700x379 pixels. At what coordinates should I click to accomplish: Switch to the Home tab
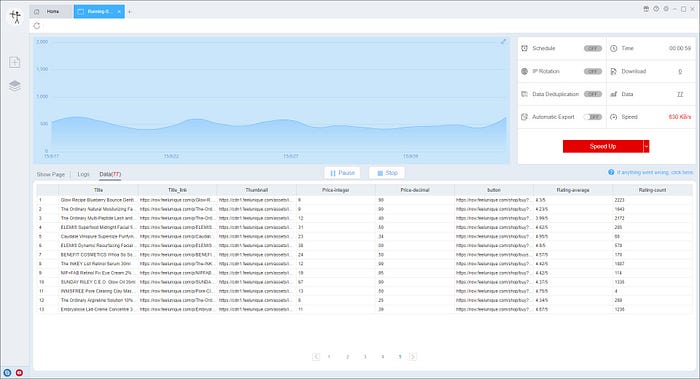coord(51,12)
